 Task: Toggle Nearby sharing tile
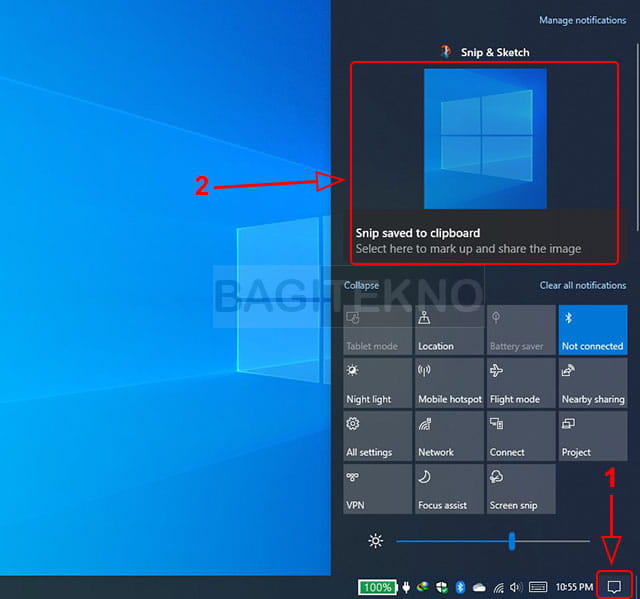click(x=593, y=383)
